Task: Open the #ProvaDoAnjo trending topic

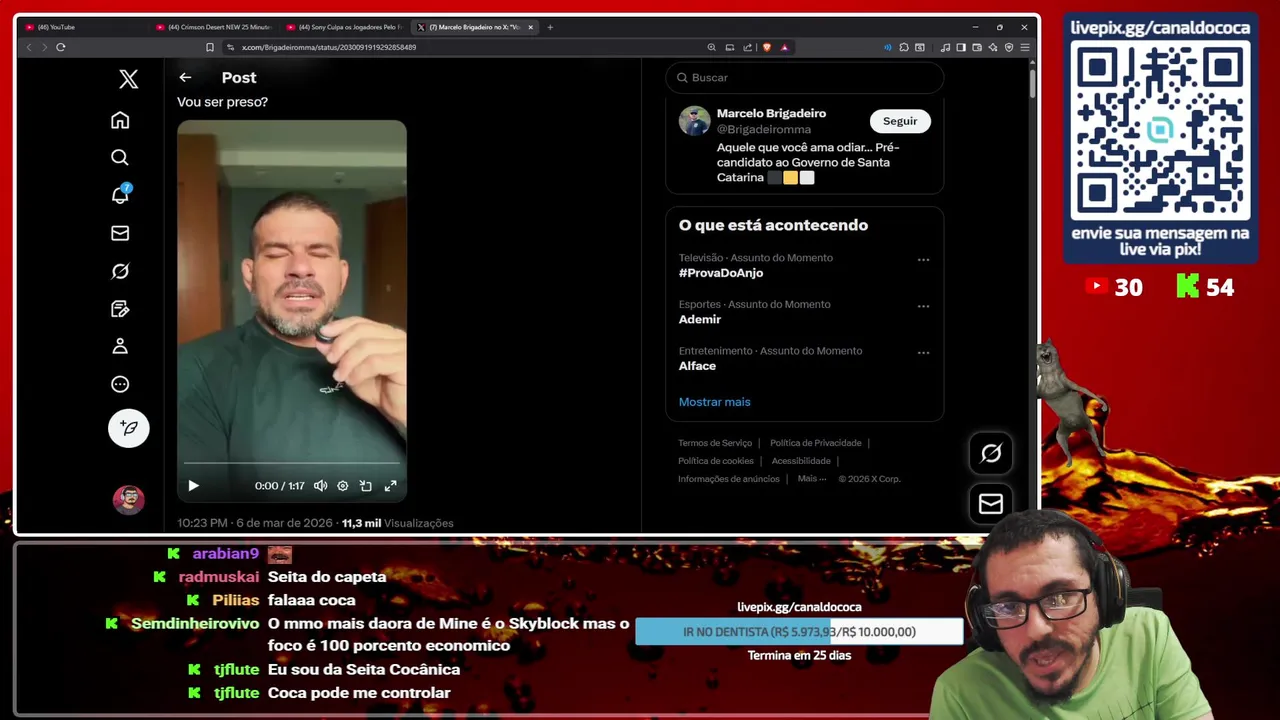Action: pos(721,273)
